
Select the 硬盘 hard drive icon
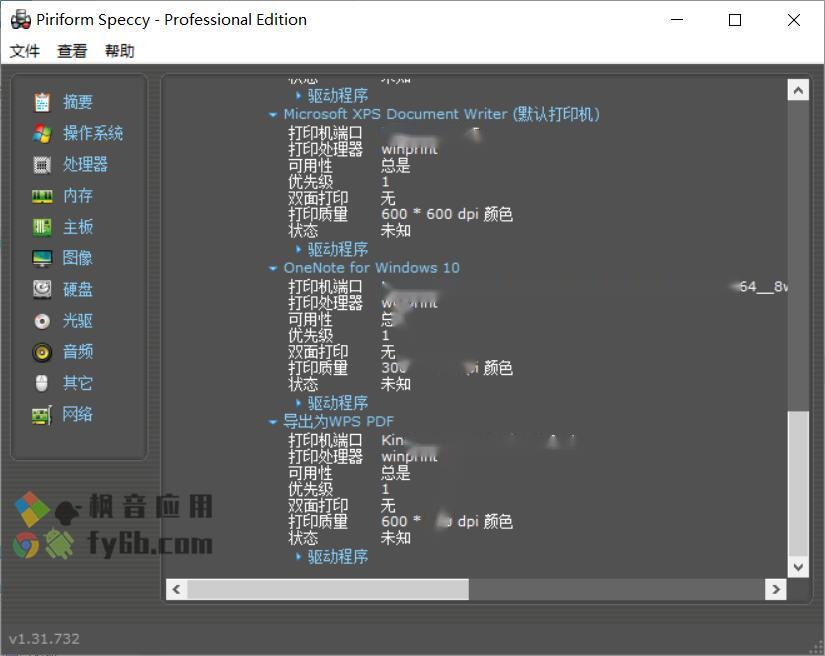(x=42, y=289)
